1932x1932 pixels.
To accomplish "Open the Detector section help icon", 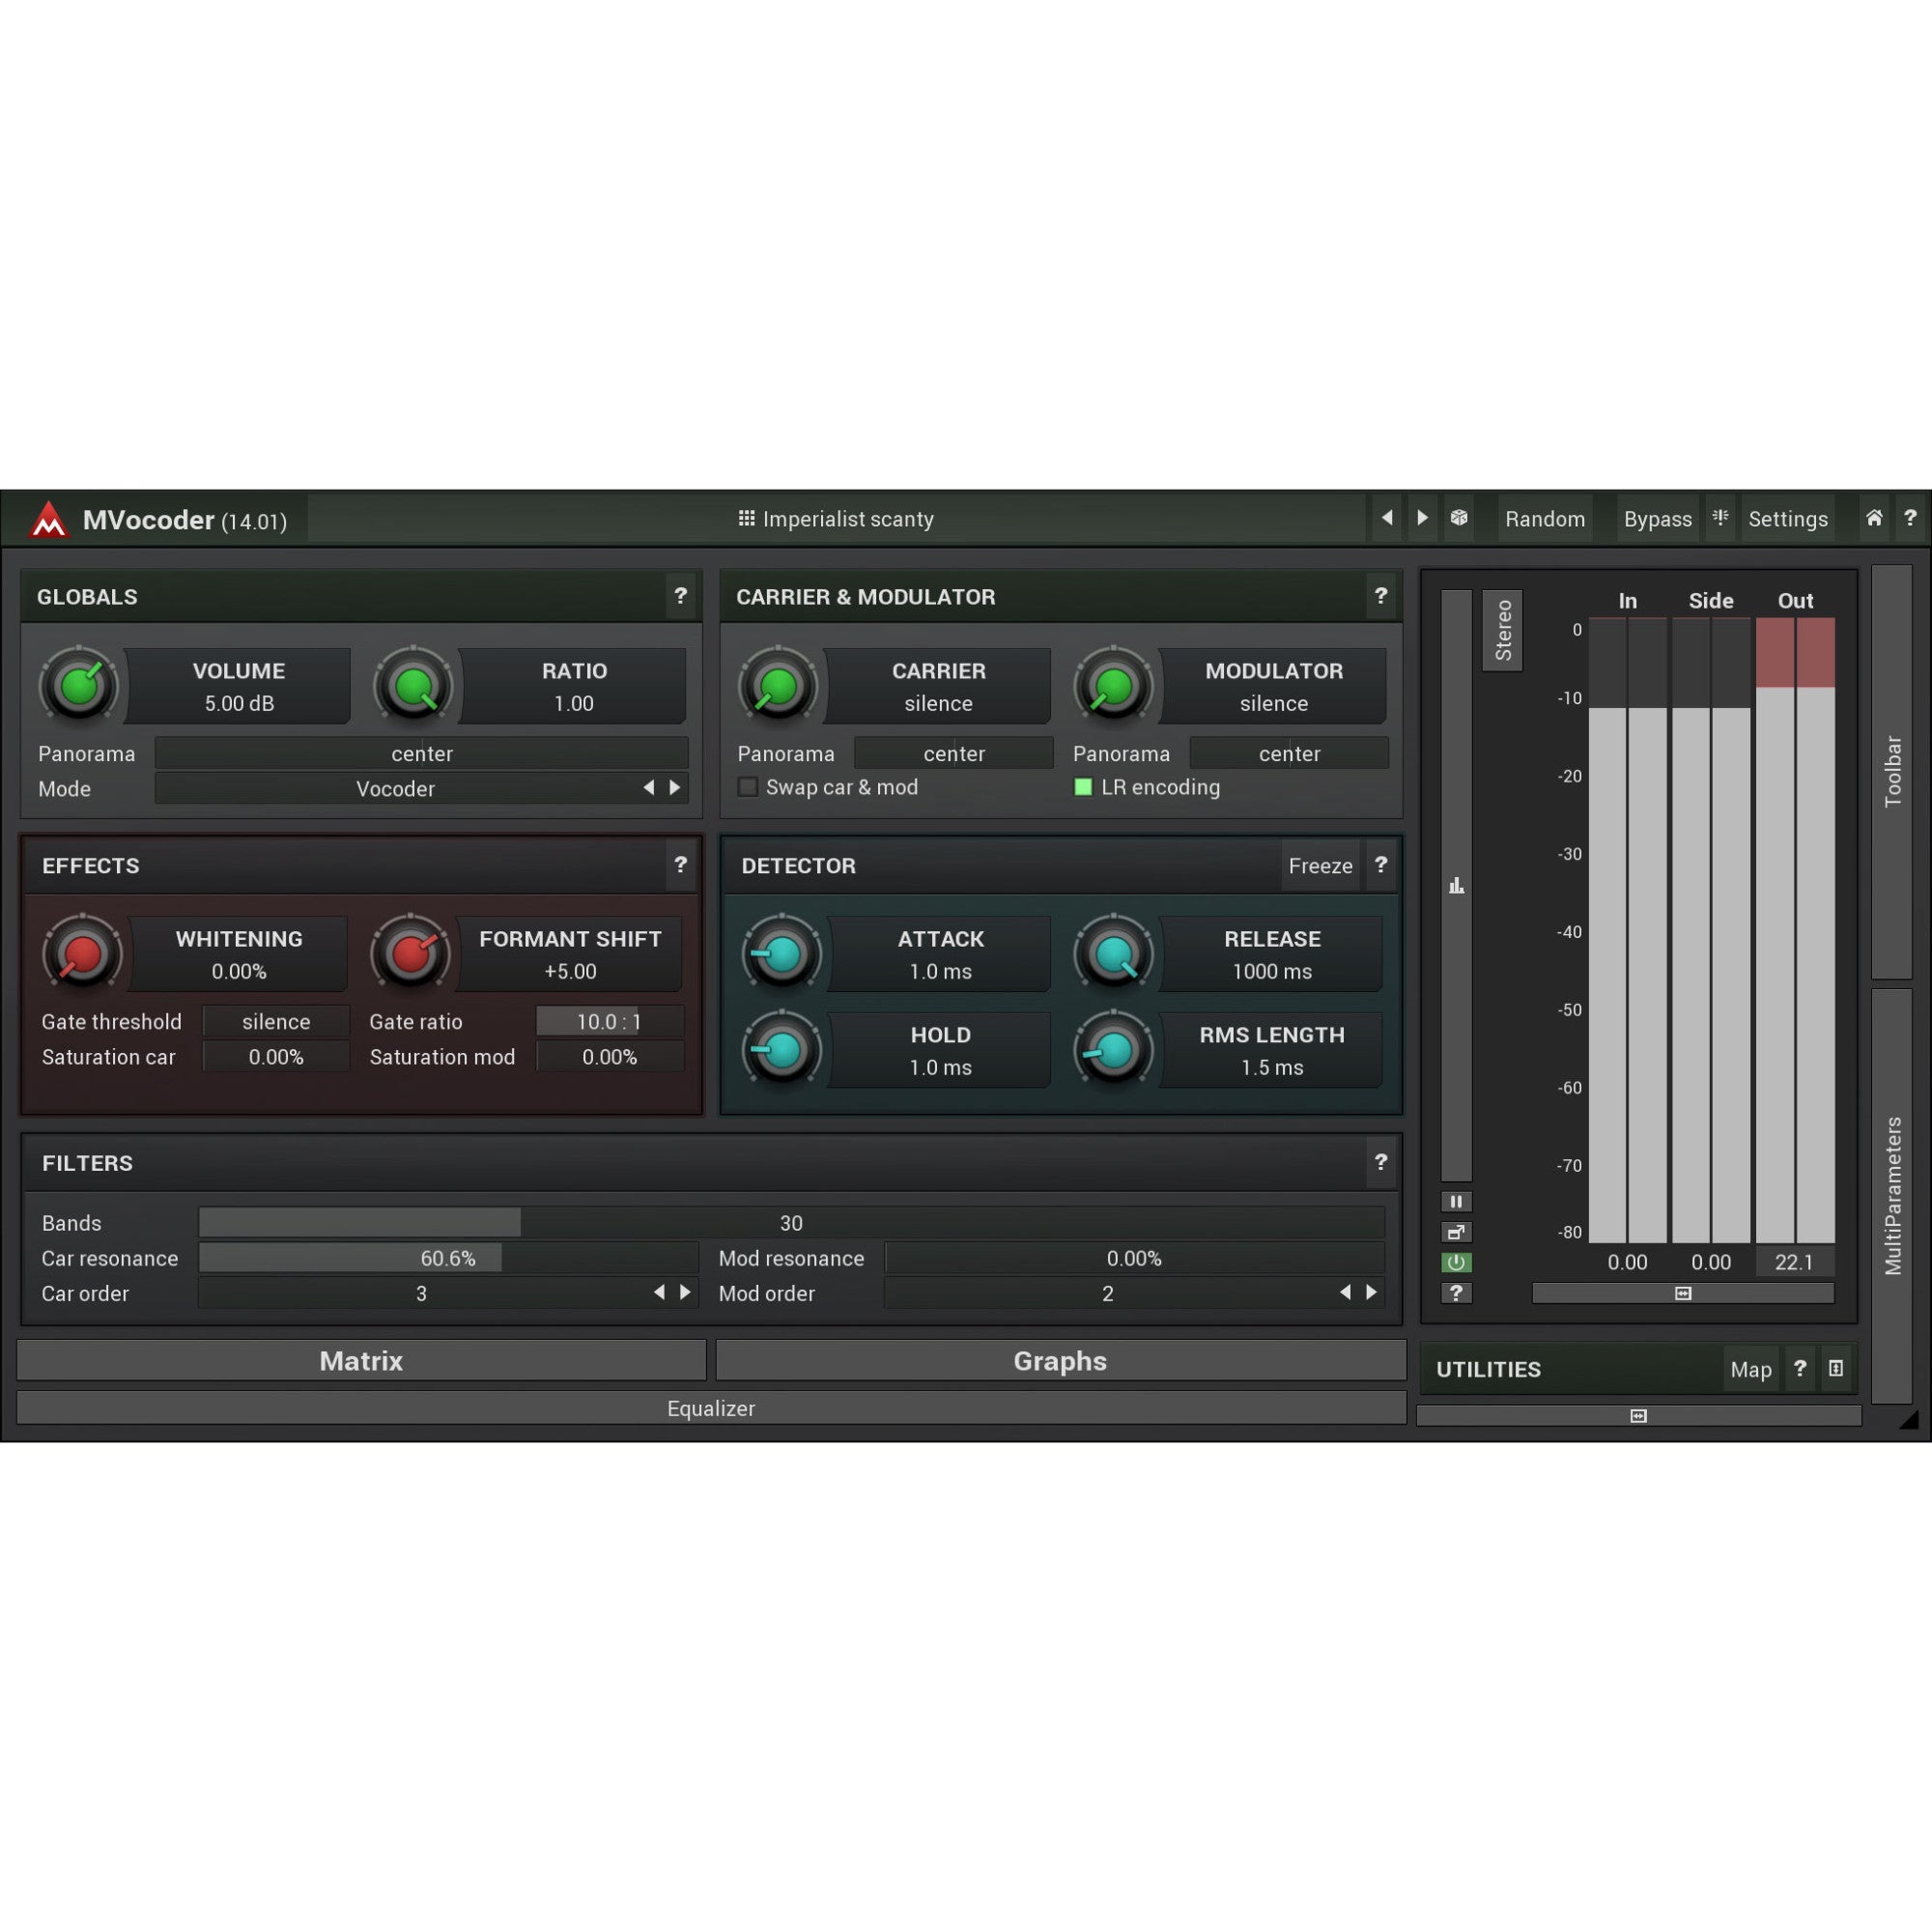I will point(1381,865).
